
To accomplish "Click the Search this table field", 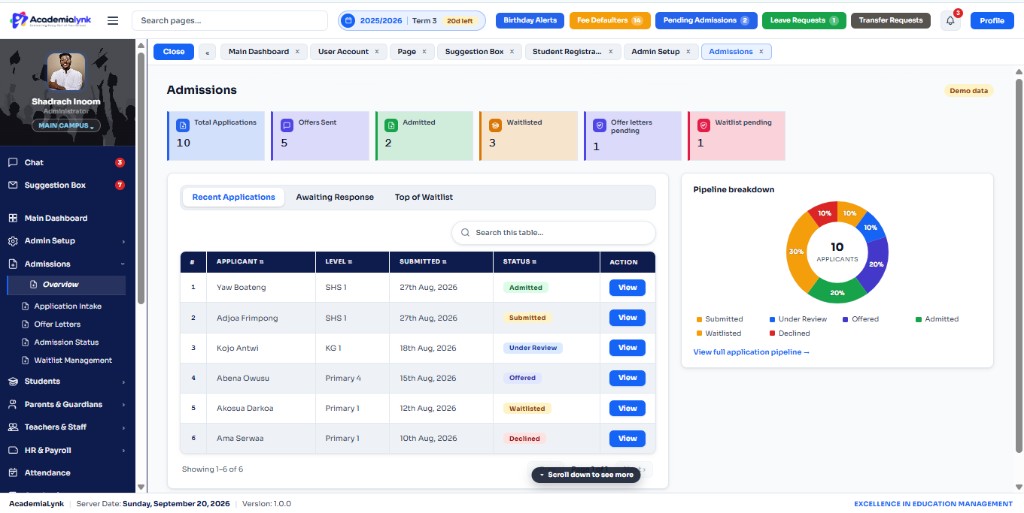I will pyautogui.click(x=553, y=232).
